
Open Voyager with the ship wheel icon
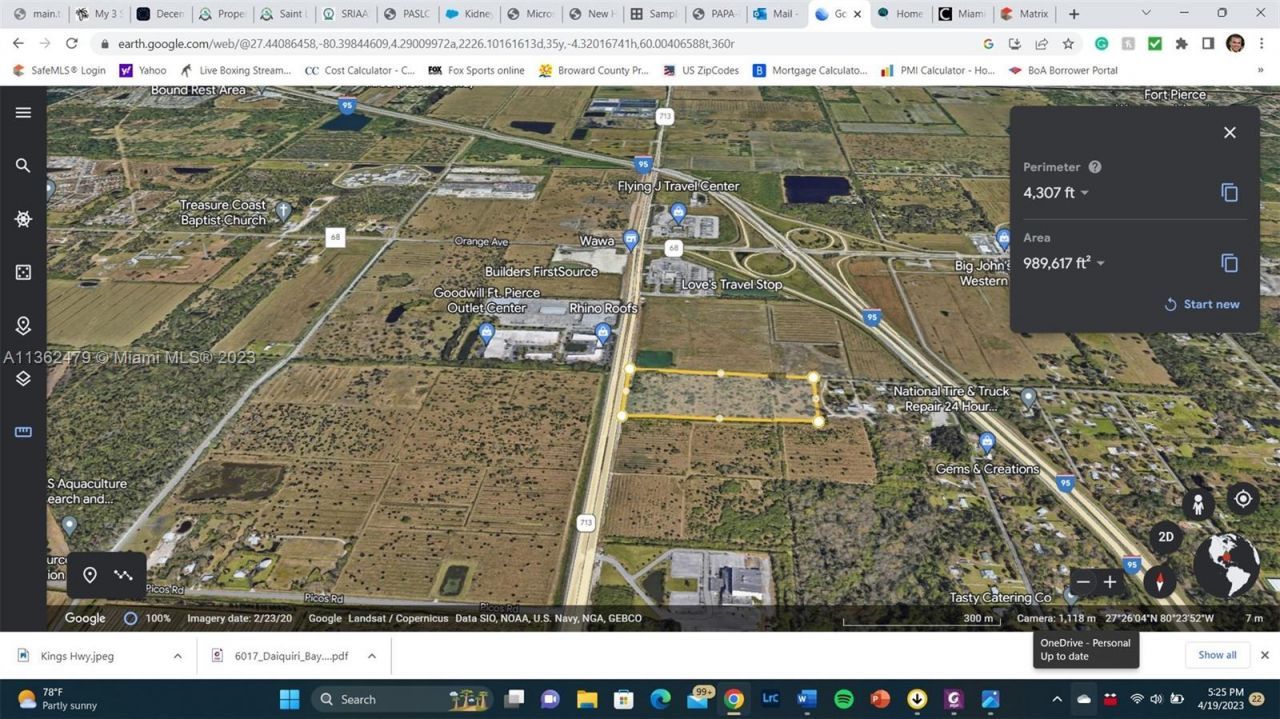point(22,219)
